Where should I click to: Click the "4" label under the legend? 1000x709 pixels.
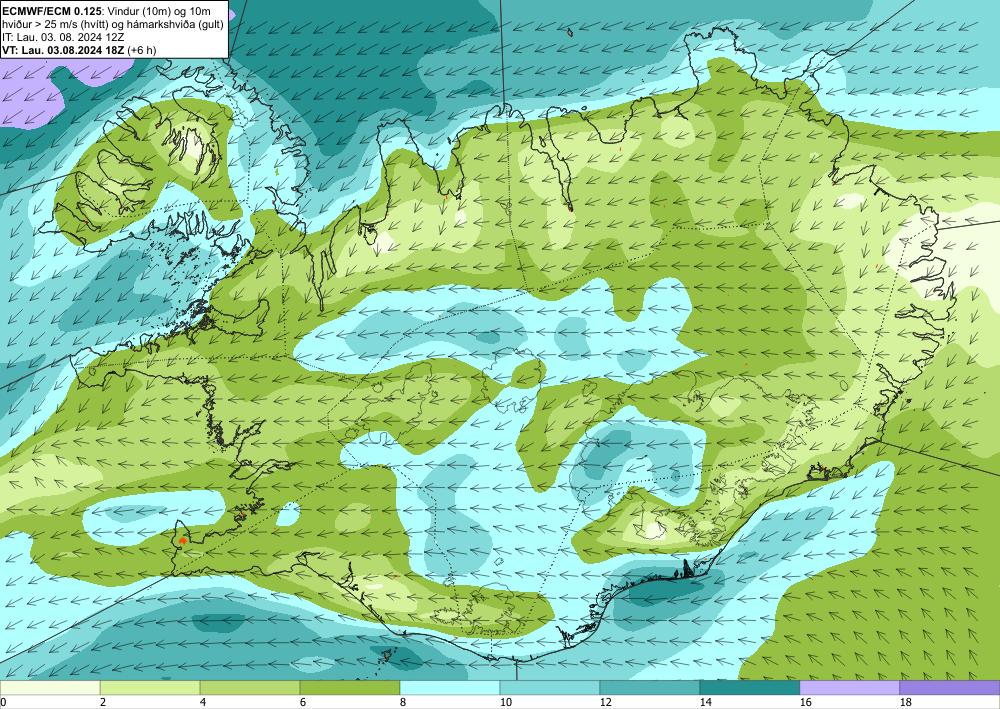coord(203,702)
